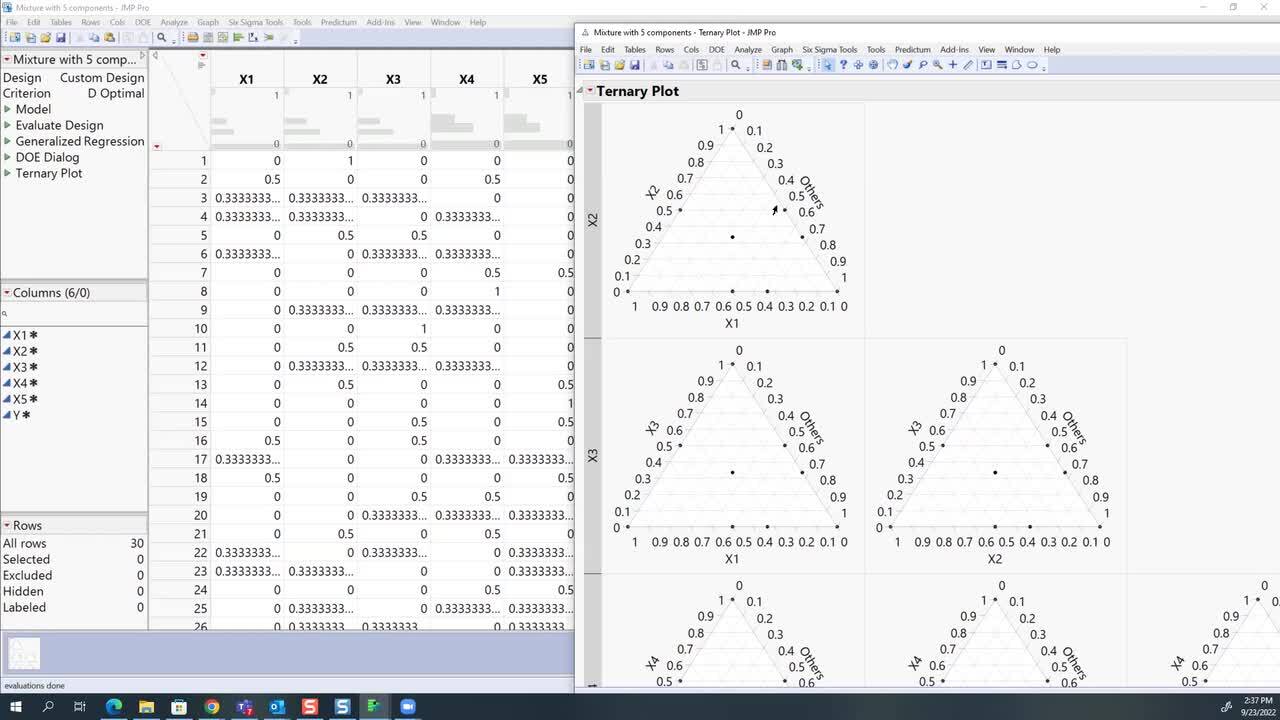Select column X3 in the Columns list
Screen dimensions: 1280x720
[x=20, y=367]
